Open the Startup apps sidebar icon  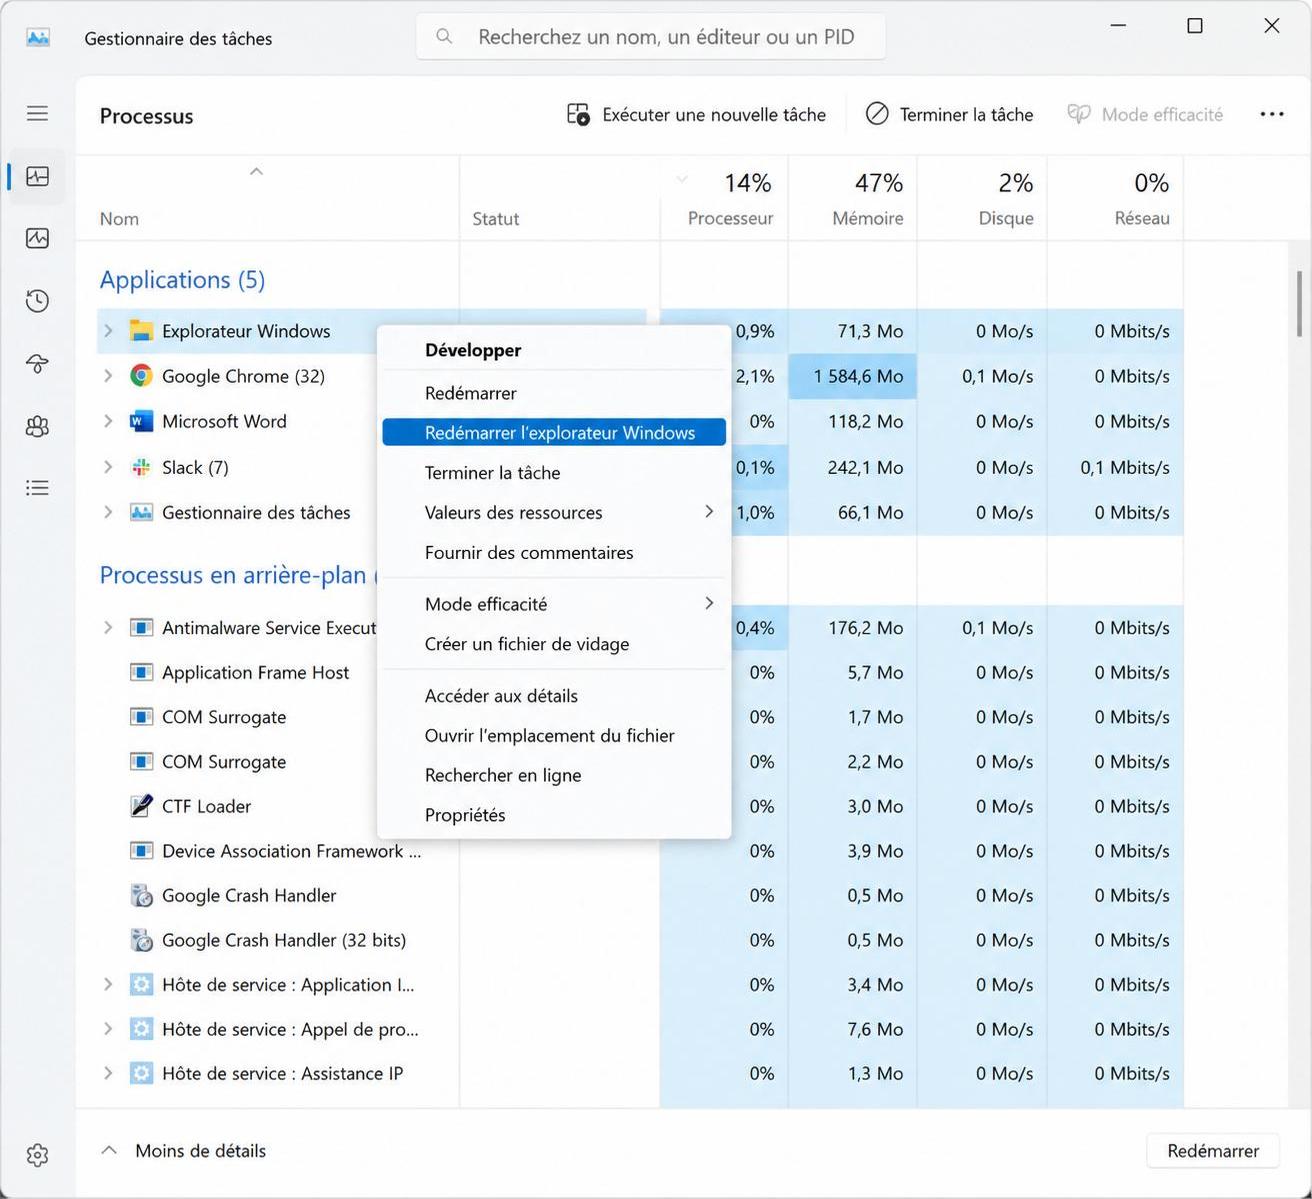pos(37,364)
